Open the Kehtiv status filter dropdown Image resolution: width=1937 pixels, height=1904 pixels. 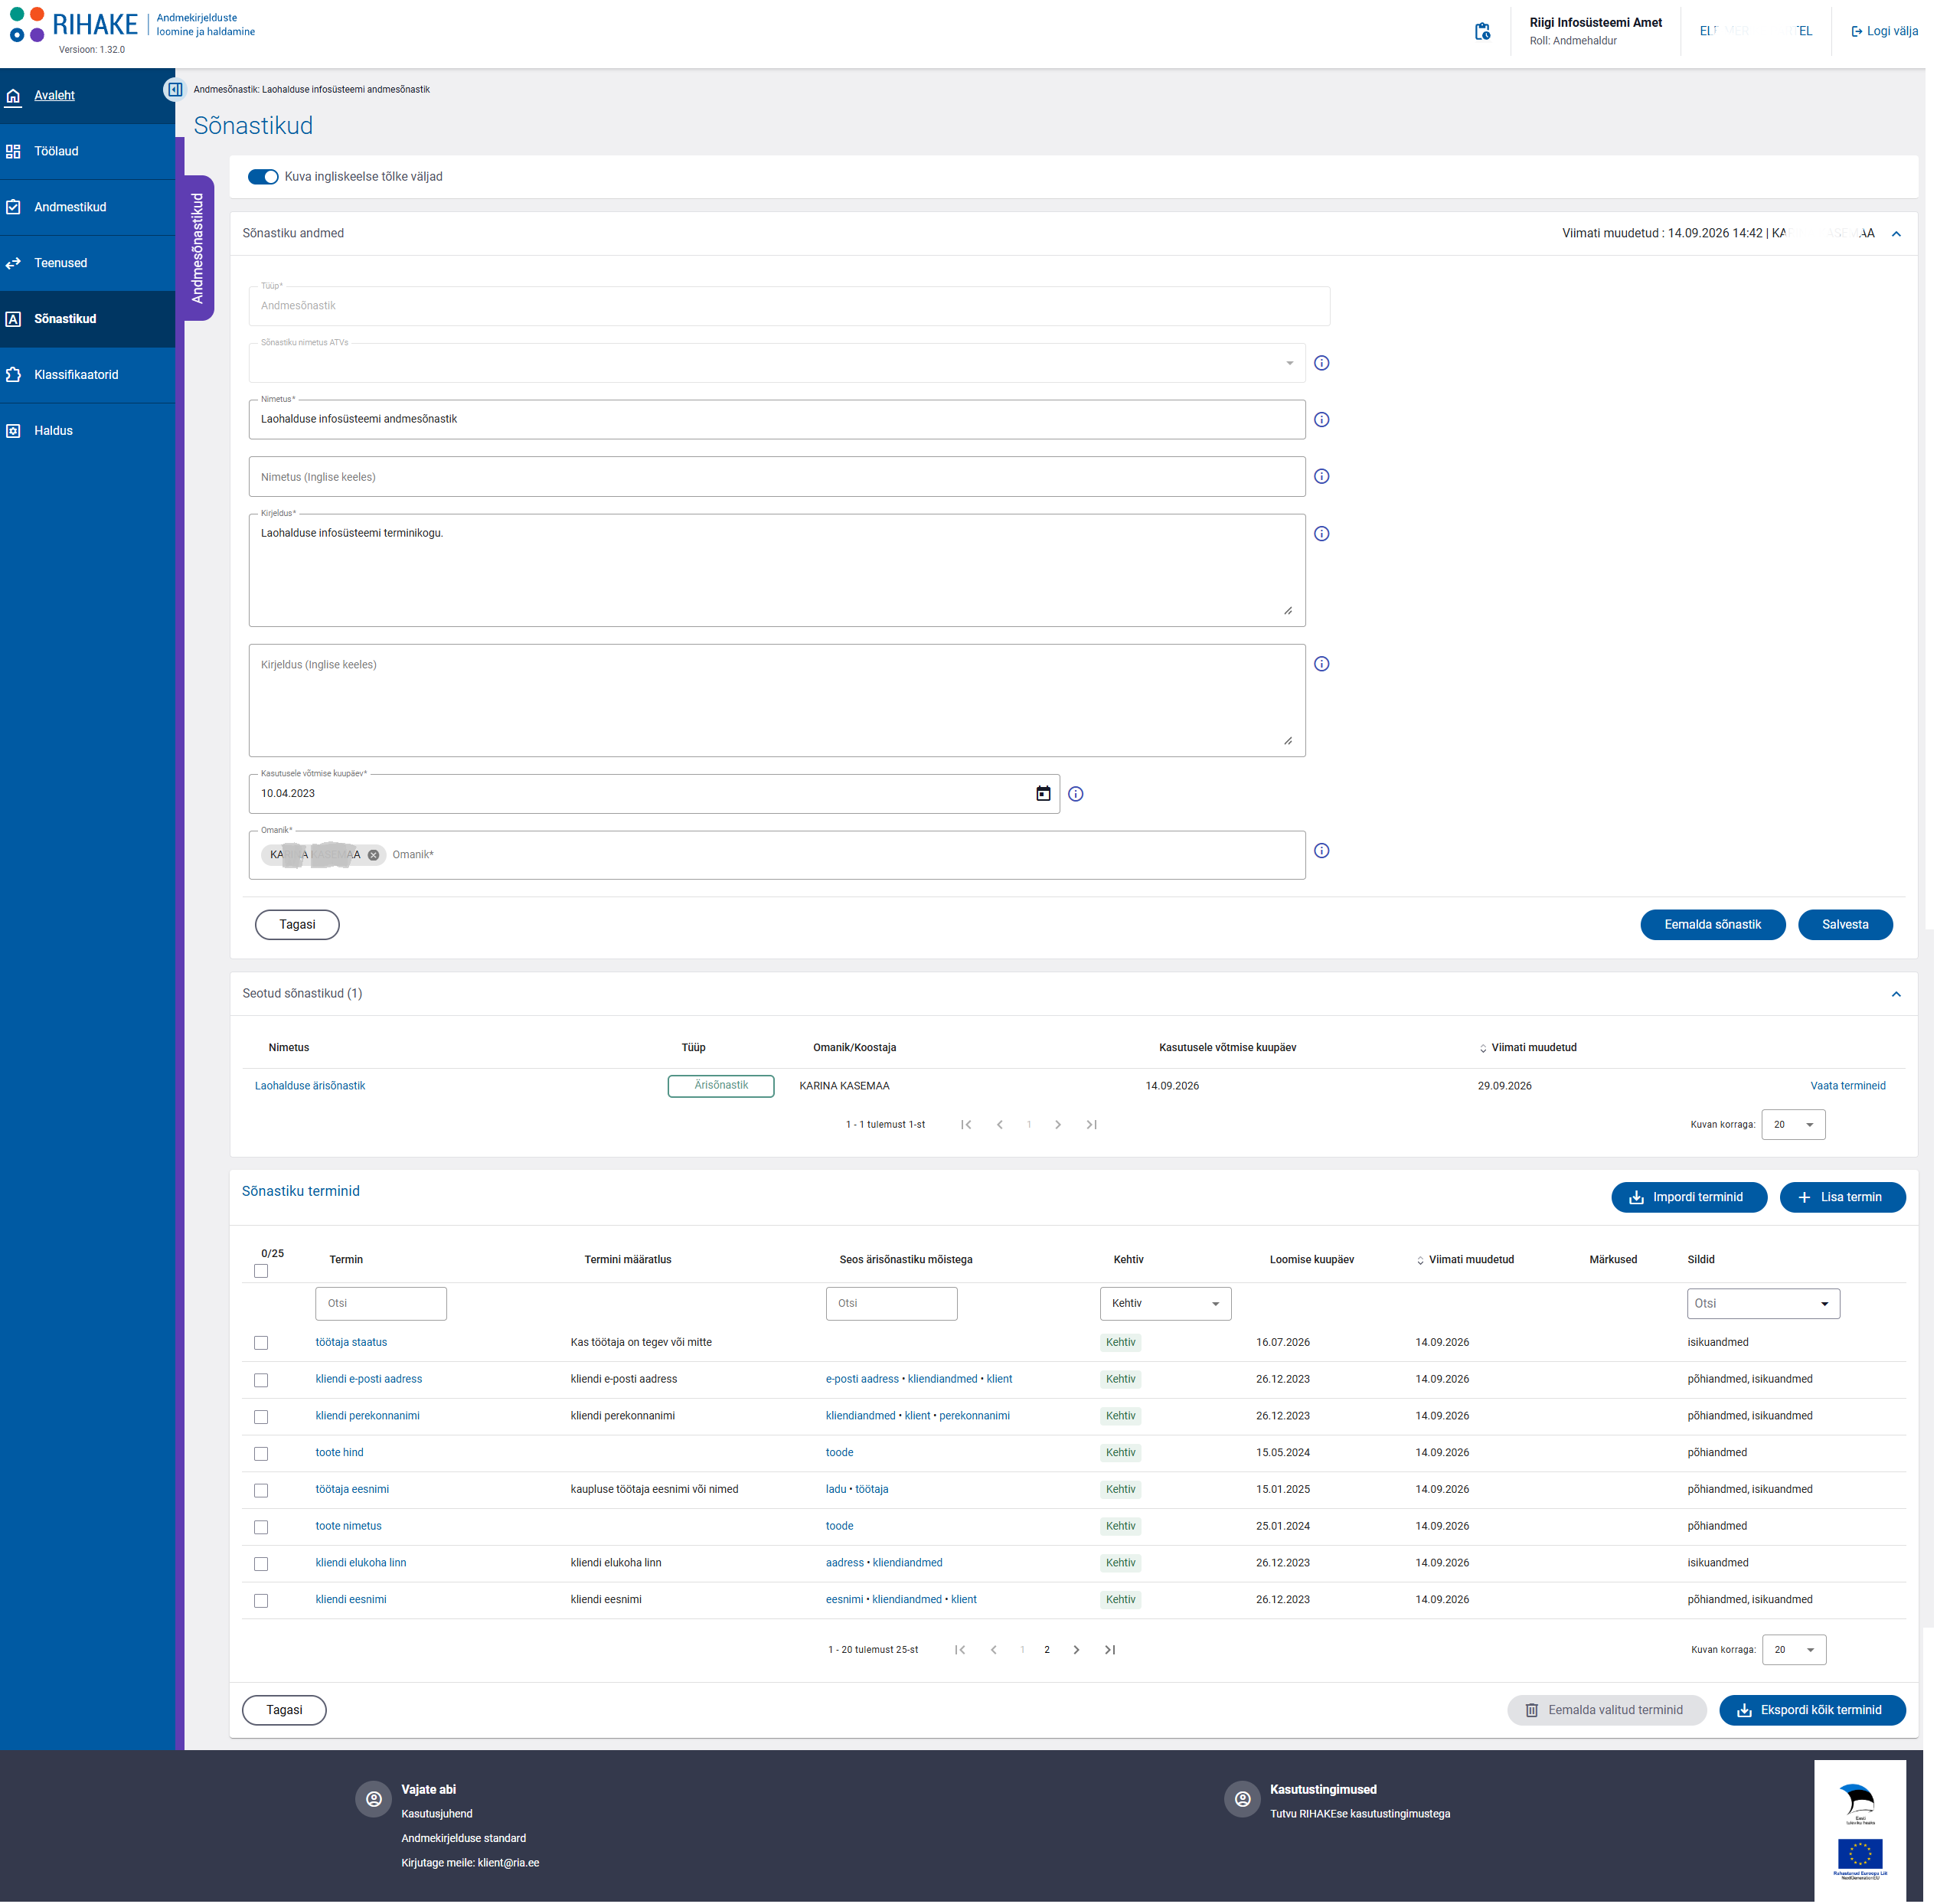point(1166,1304)
